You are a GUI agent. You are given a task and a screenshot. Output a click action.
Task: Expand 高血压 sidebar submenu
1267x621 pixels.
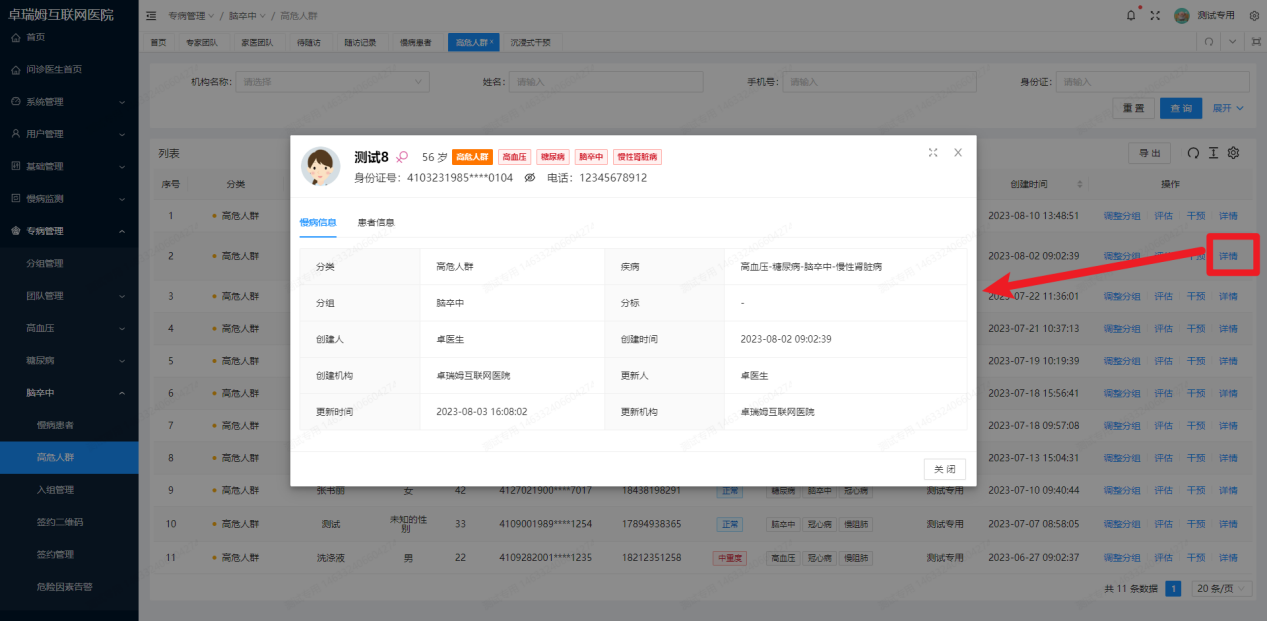point(69,328)
